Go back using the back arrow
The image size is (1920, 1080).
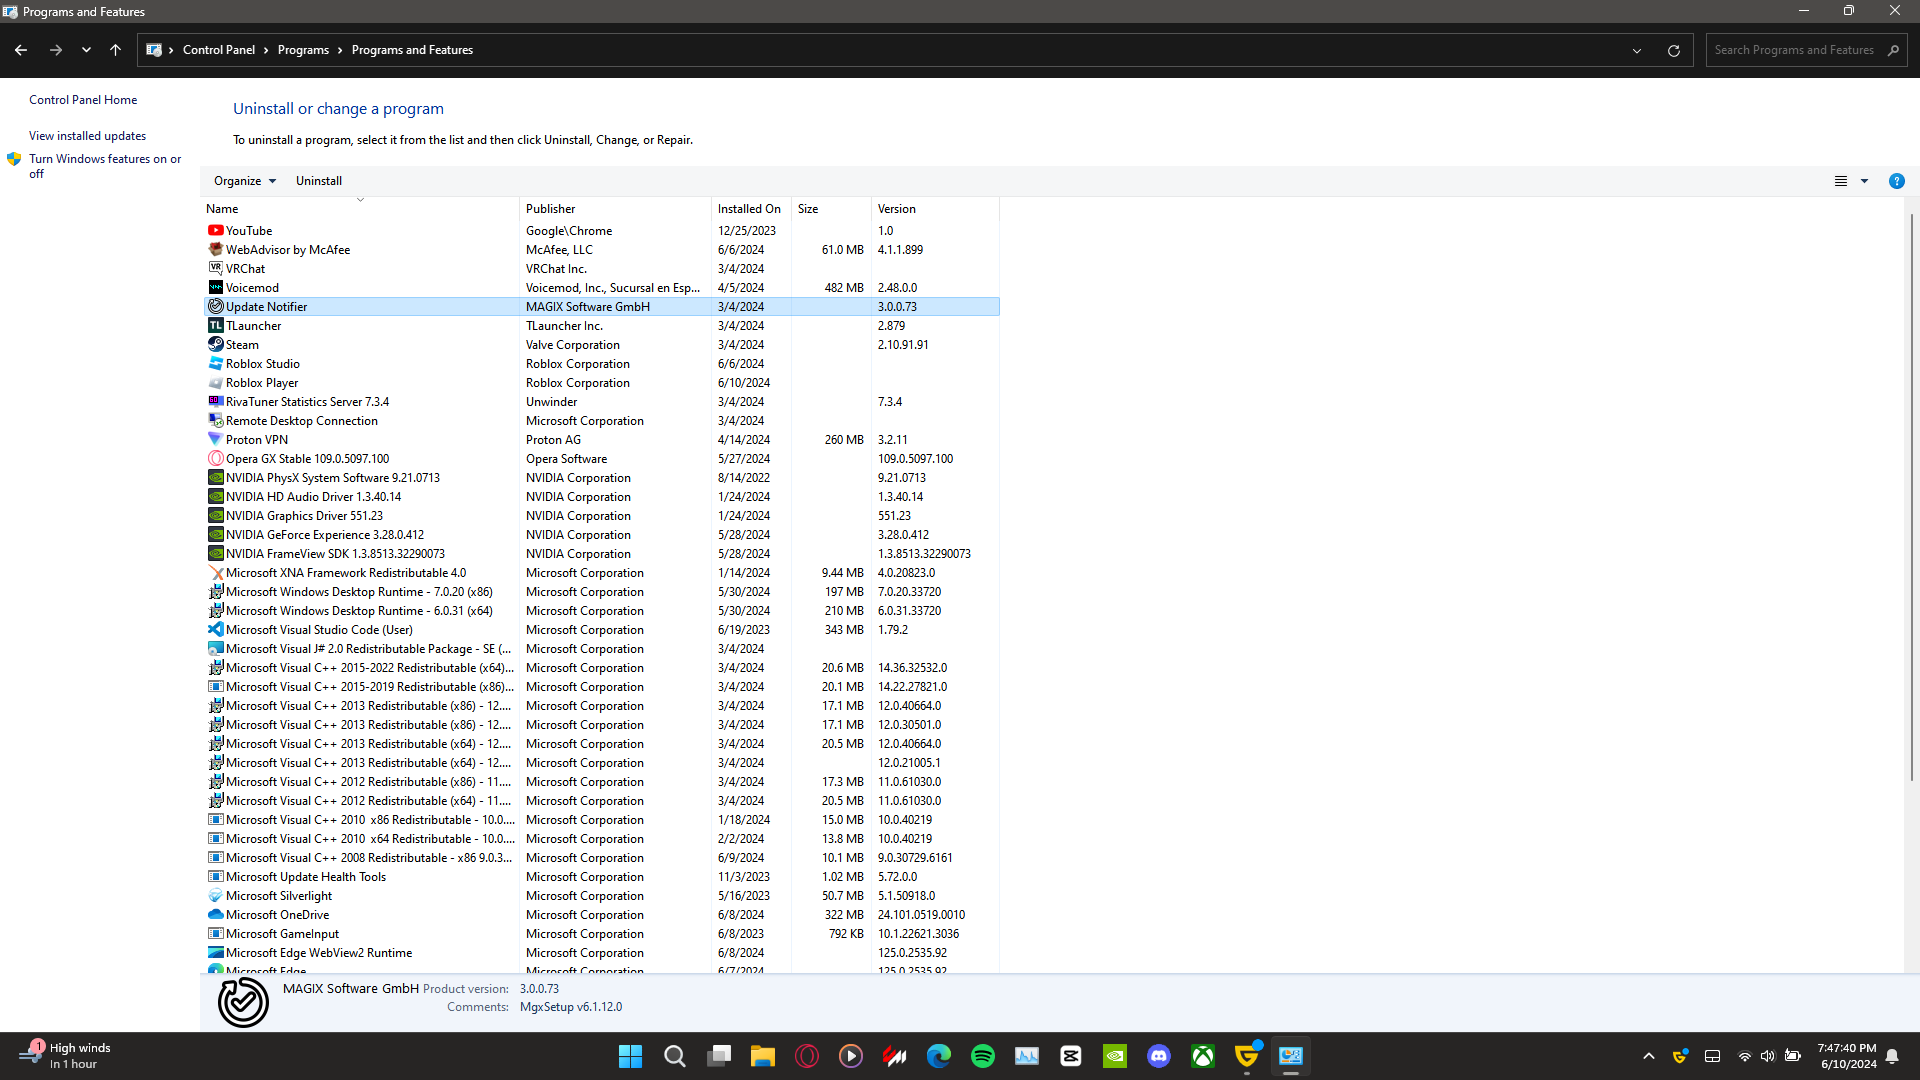tap(21, 50)
